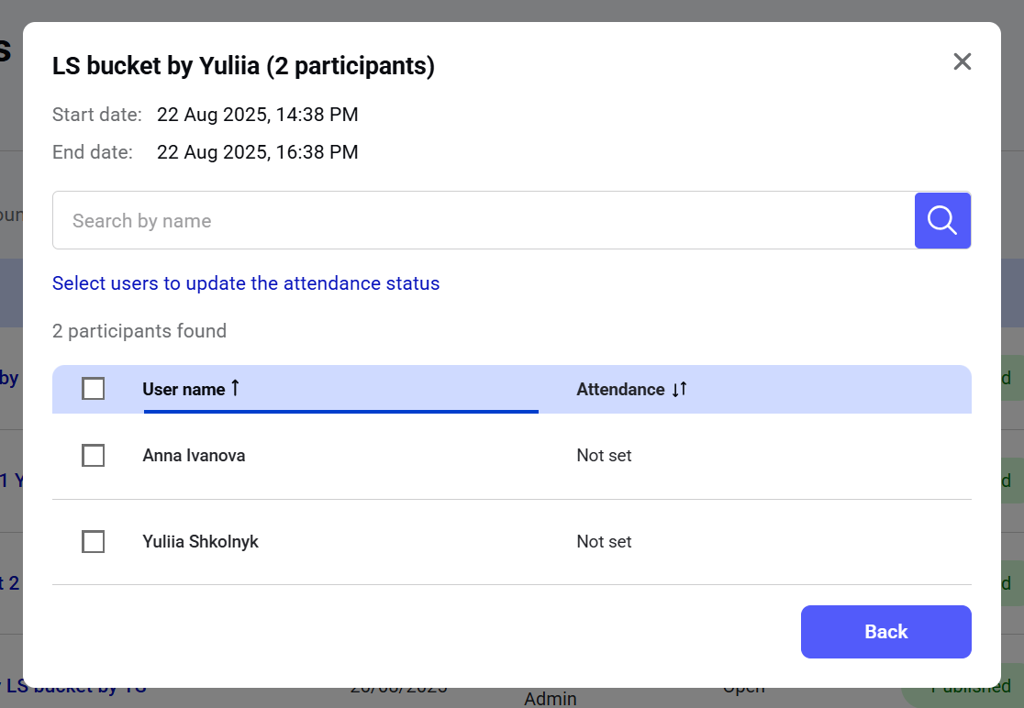Sort by User name column
The image size is (1024, 708).
tap(191, 389)
